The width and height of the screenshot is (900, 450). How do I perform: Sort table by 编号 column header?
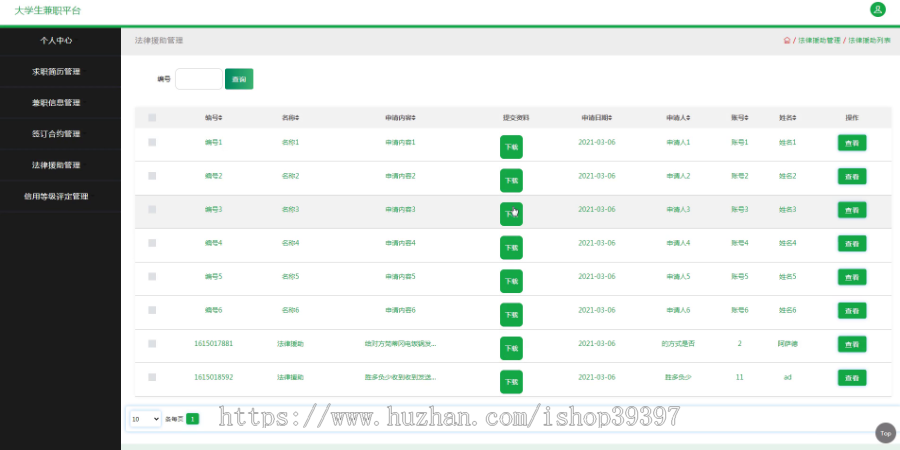tap(214, 118)
